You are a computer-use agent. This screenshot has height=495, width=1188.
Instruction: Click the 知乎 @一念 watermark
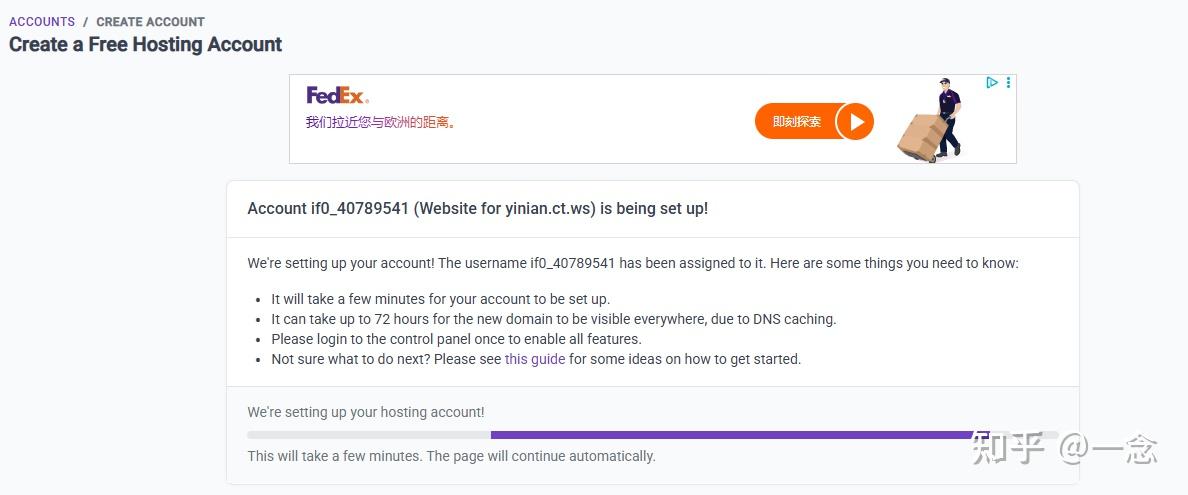[1064, 449]
